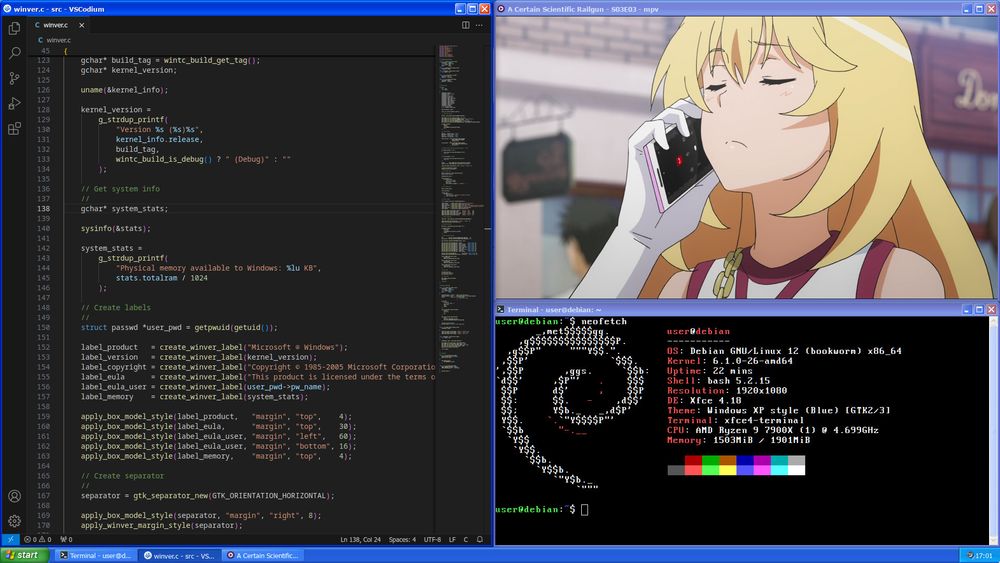1000x563 pixels.
Task: Click the Terminal window title bar icon
Action: coord(501,309)
